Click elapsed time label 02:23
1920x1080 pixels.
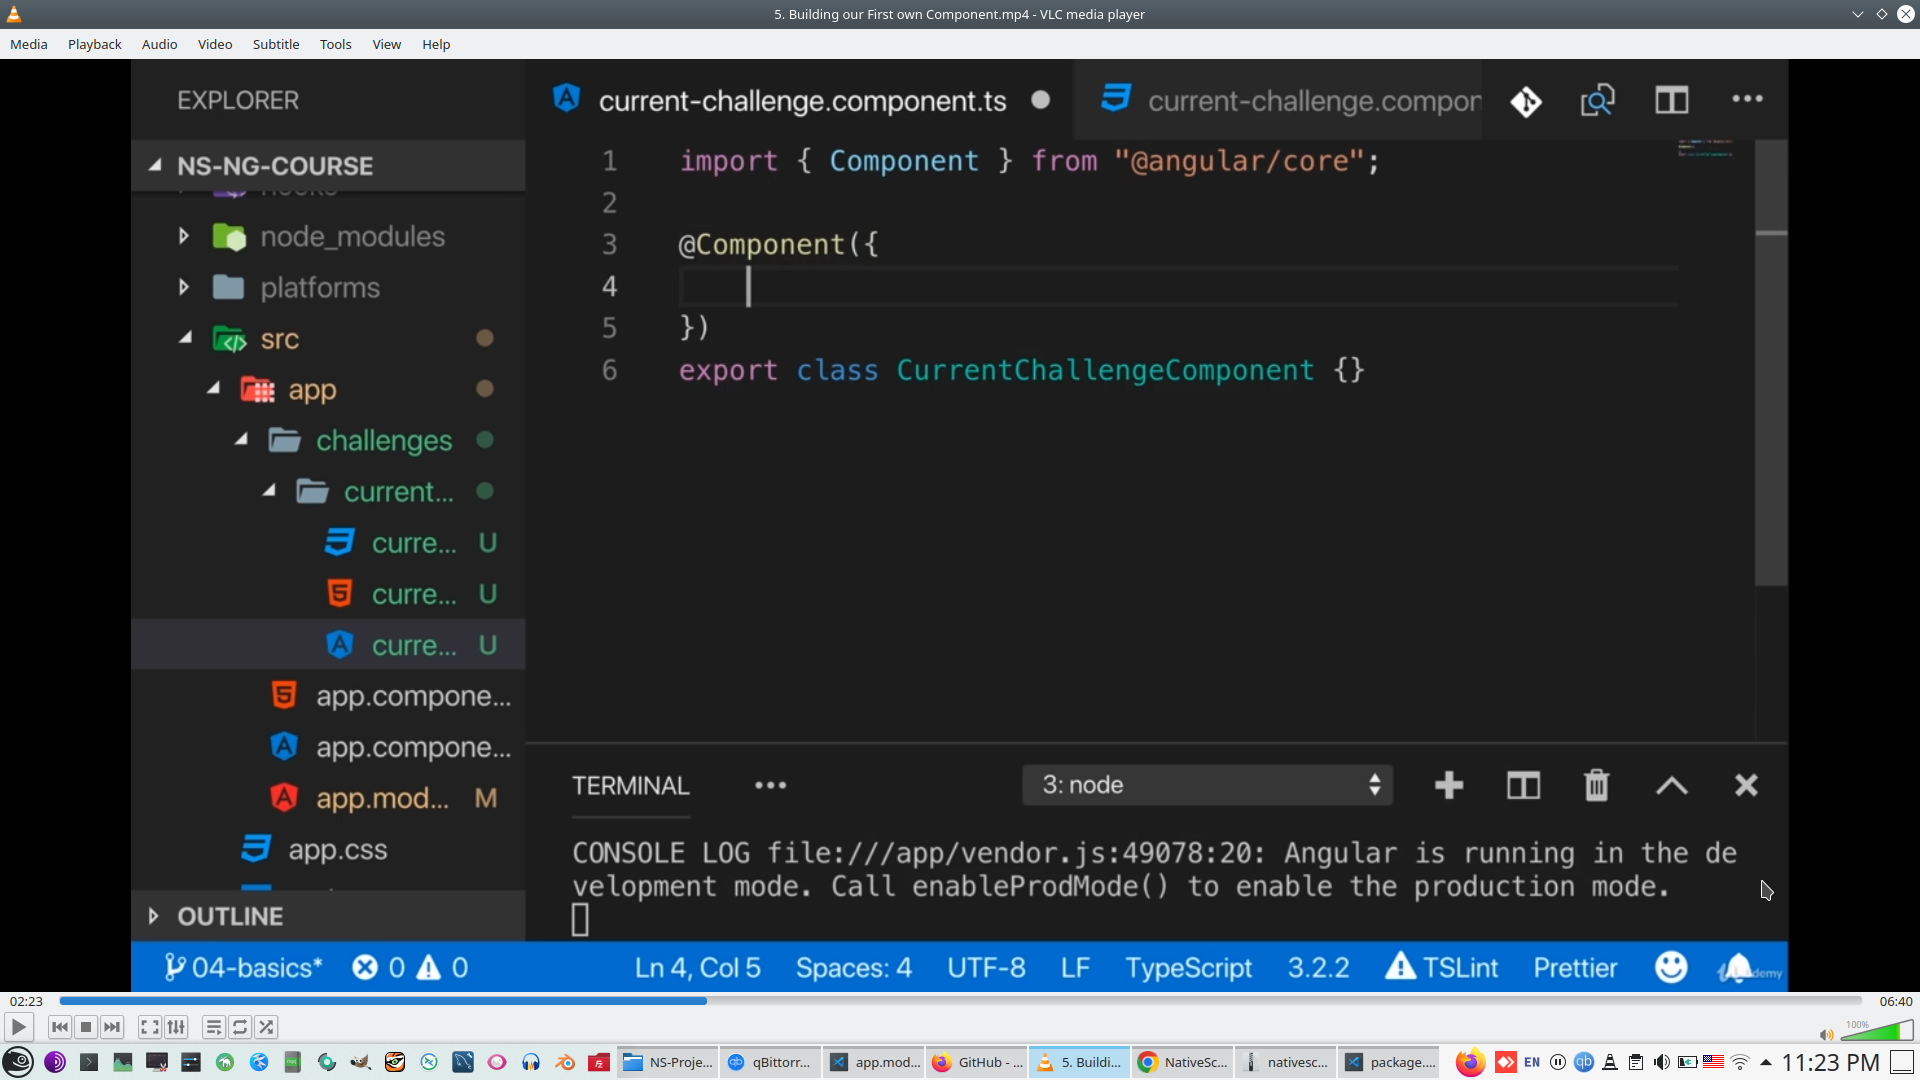[26, 1001]
